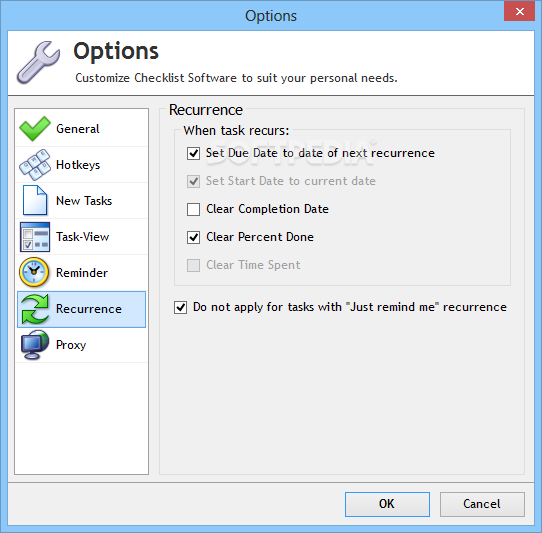Click the large Options heading text
542x533 pixels.
point(116,52)
